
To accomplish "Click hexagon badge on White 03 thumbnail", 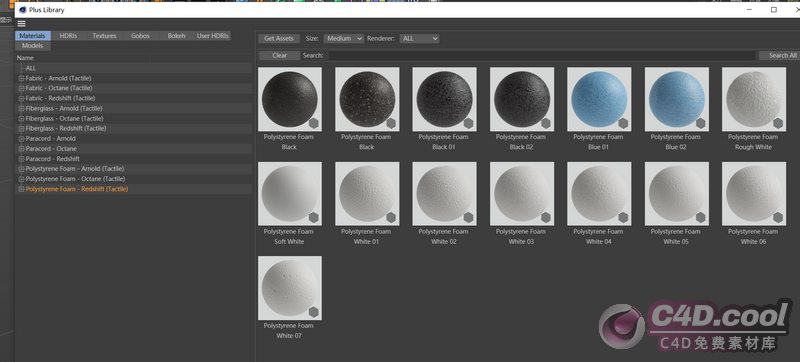I will click(x=546, y=217).
